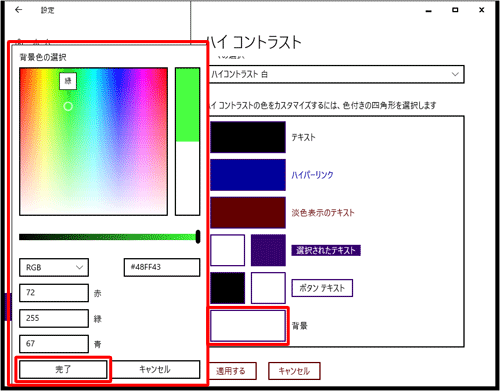Confirm color with the 完了 button
Image resolution: width=500 pixels, height=391 pixels.
tap(63, 369)
